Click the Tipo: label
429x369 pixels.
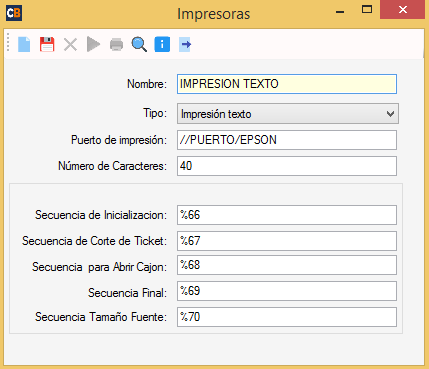click(x=155, y=113)
